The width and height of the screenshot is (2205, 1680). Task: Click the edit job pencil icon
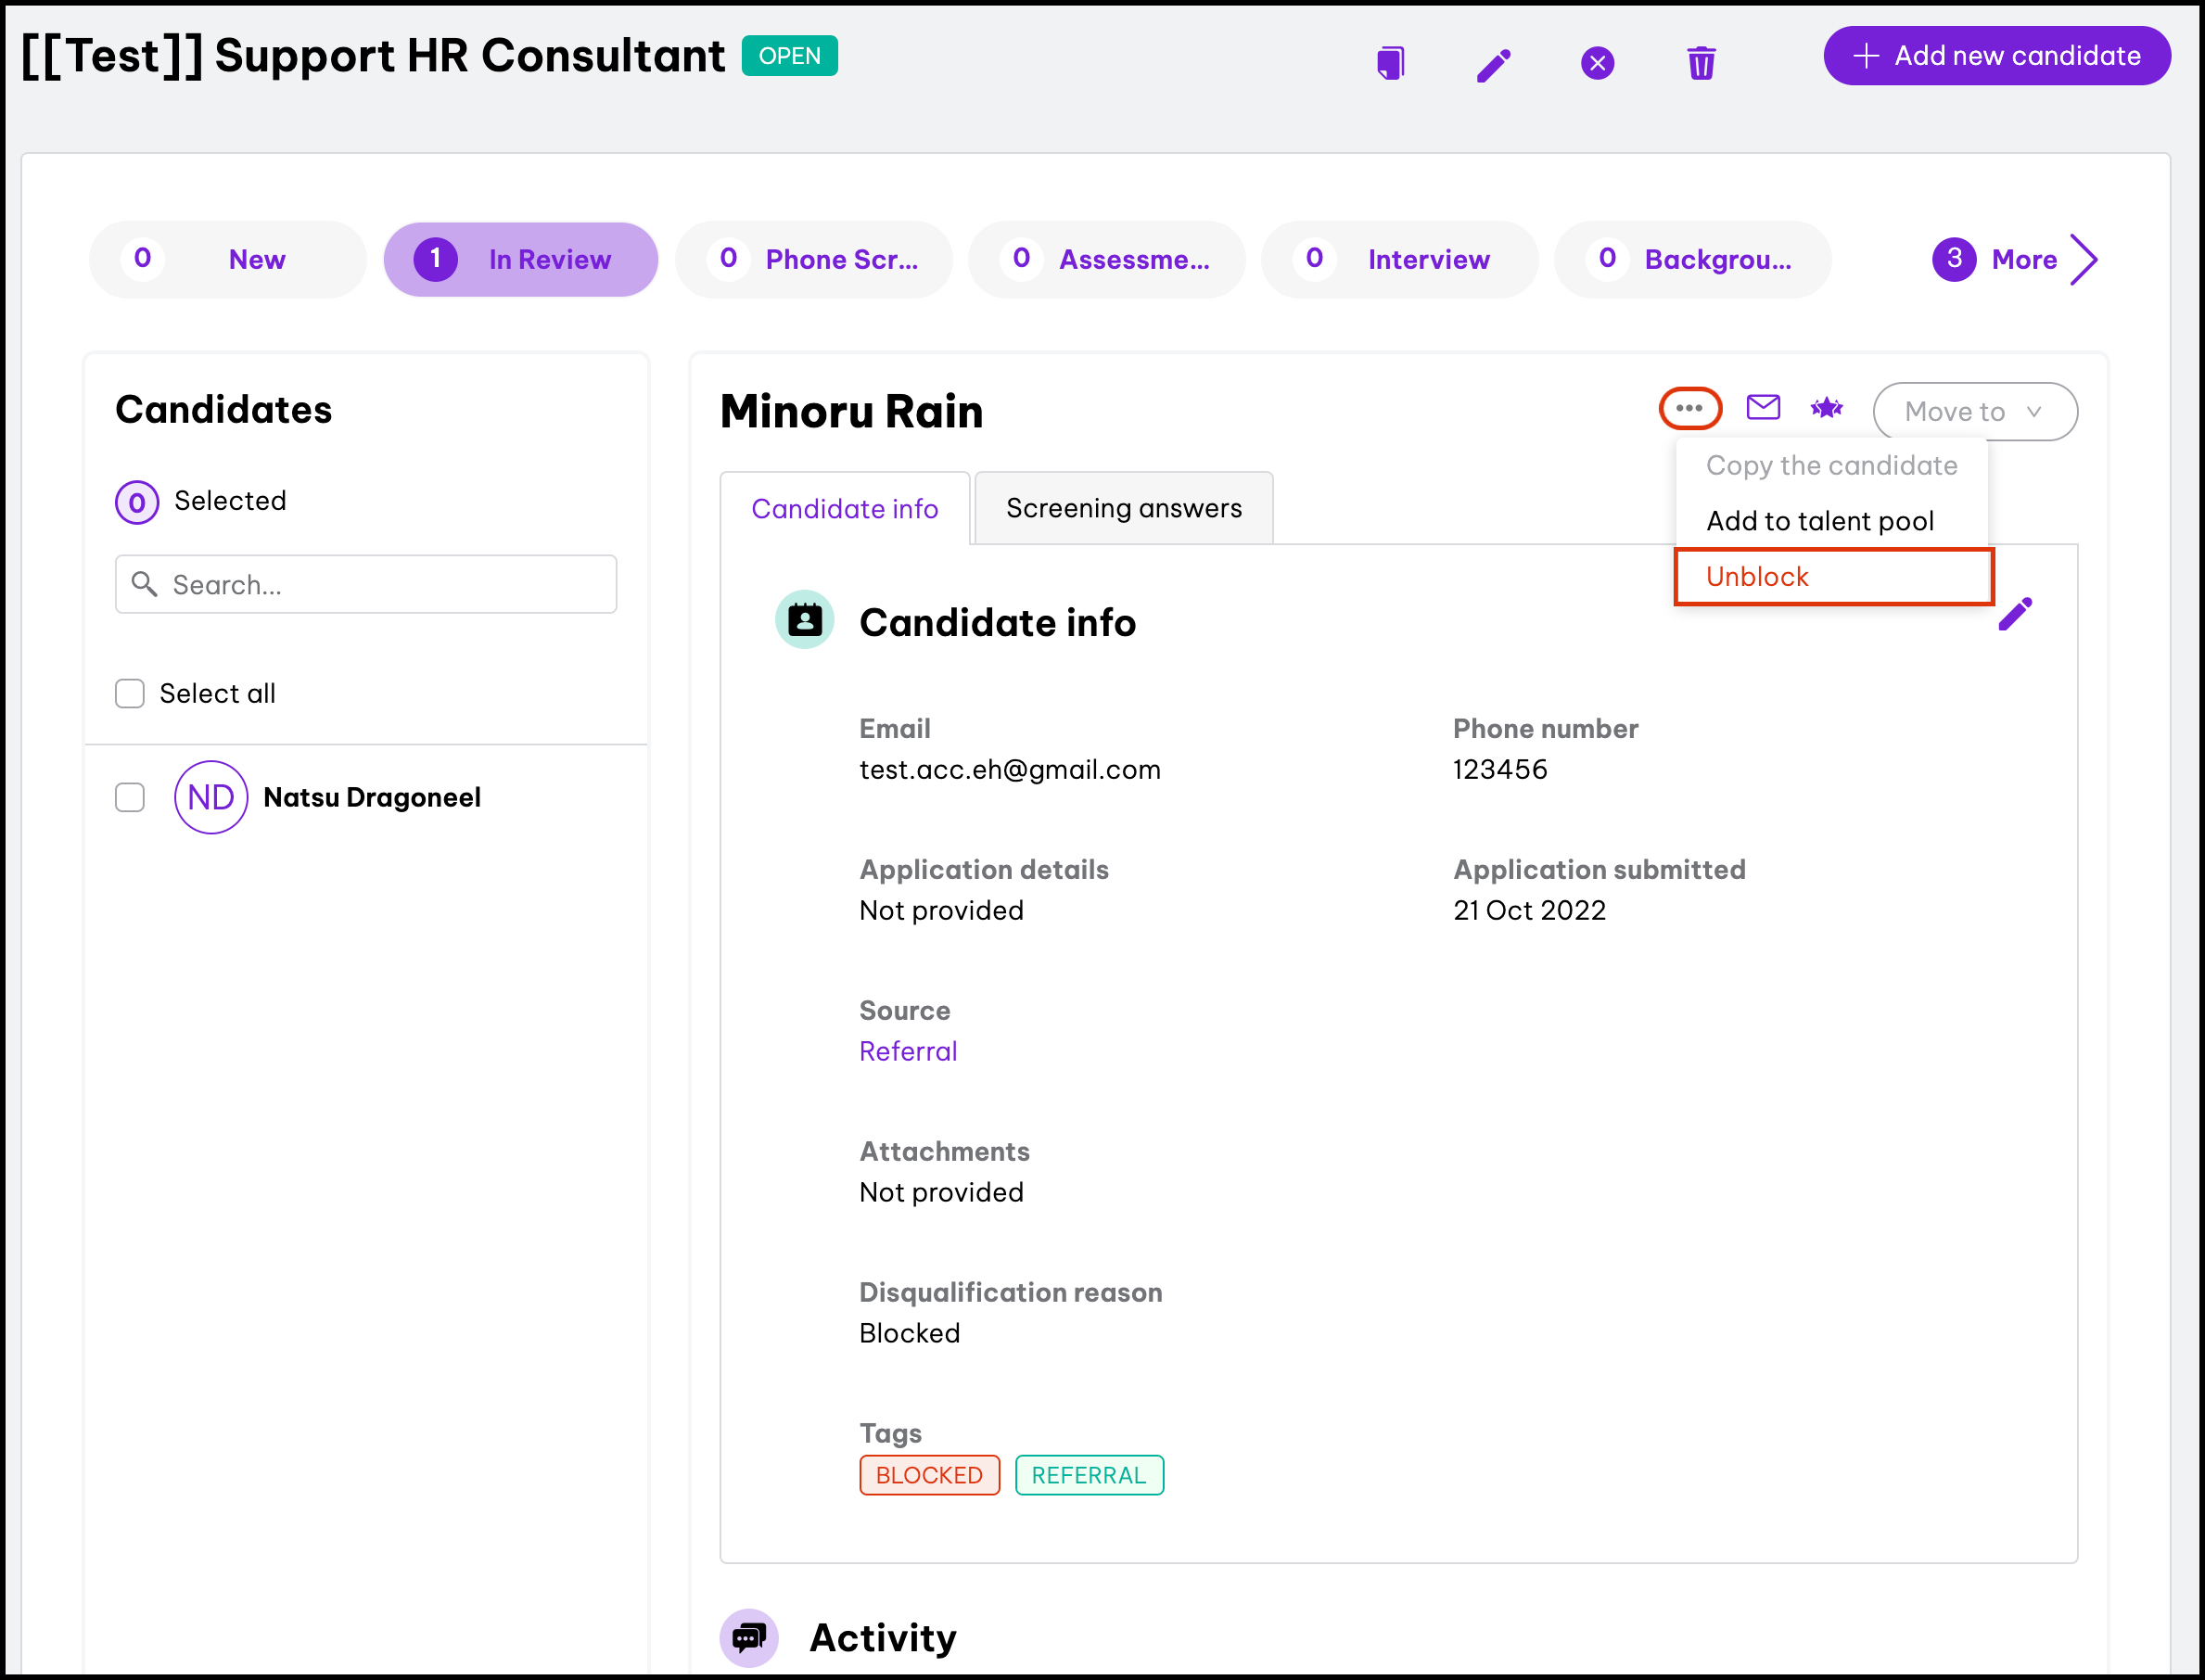pos(1493,65)
